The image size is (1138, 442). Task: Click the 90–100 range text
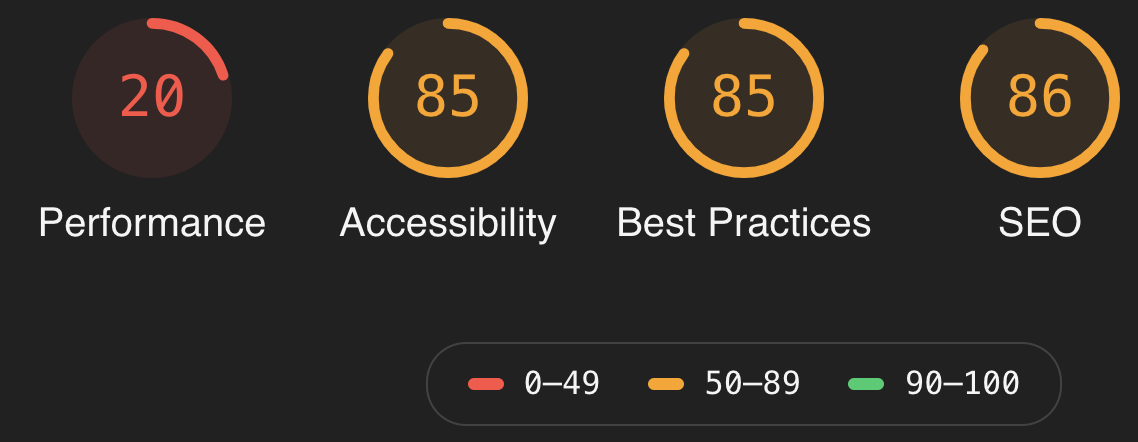(962, 383)
